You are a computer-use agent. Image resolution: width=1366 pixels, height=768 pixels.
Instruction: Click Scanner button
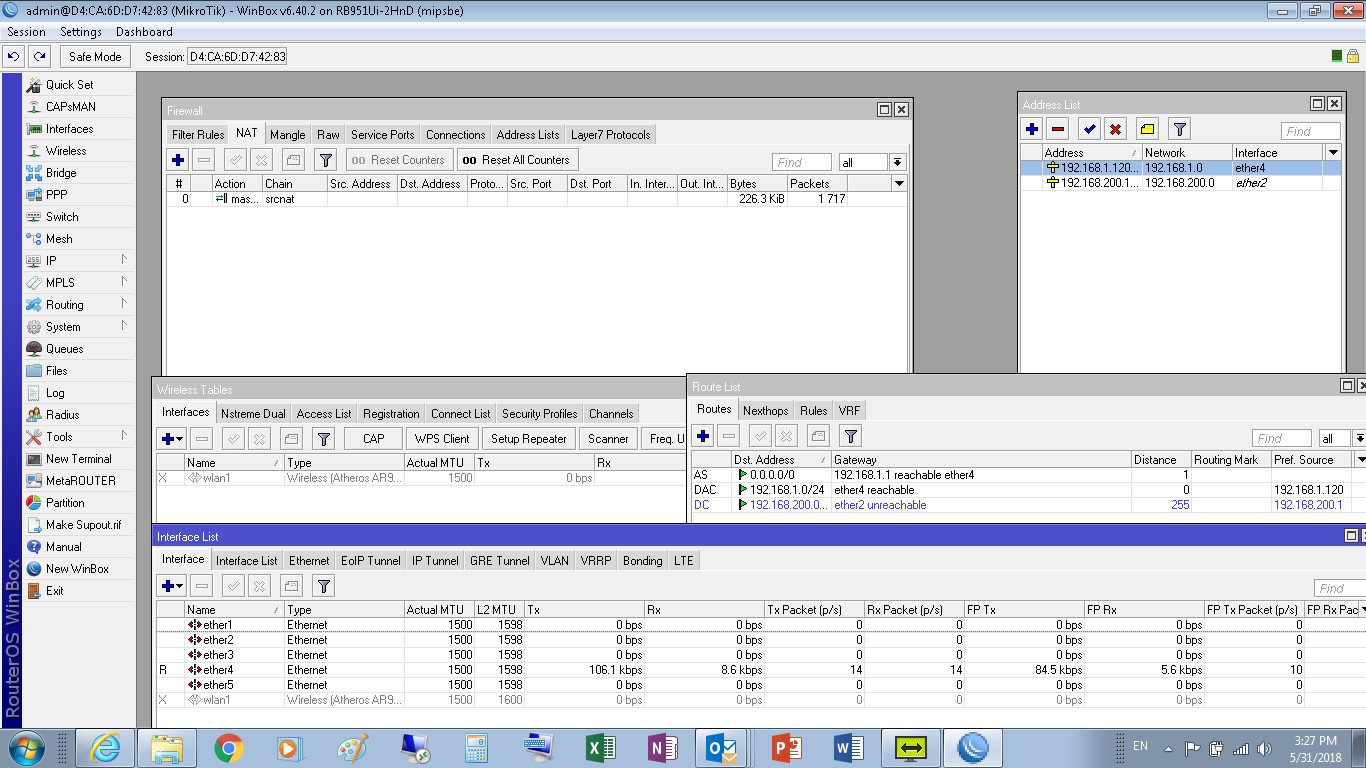click(608, 439)
